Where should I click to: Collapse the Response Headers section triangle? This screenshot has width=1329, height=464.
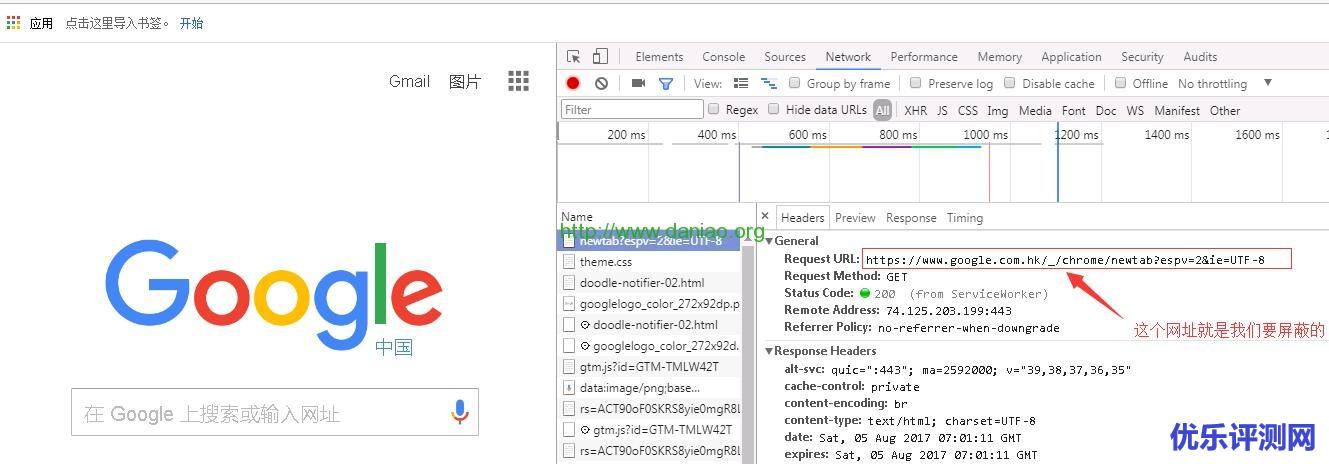pos(769,351)
